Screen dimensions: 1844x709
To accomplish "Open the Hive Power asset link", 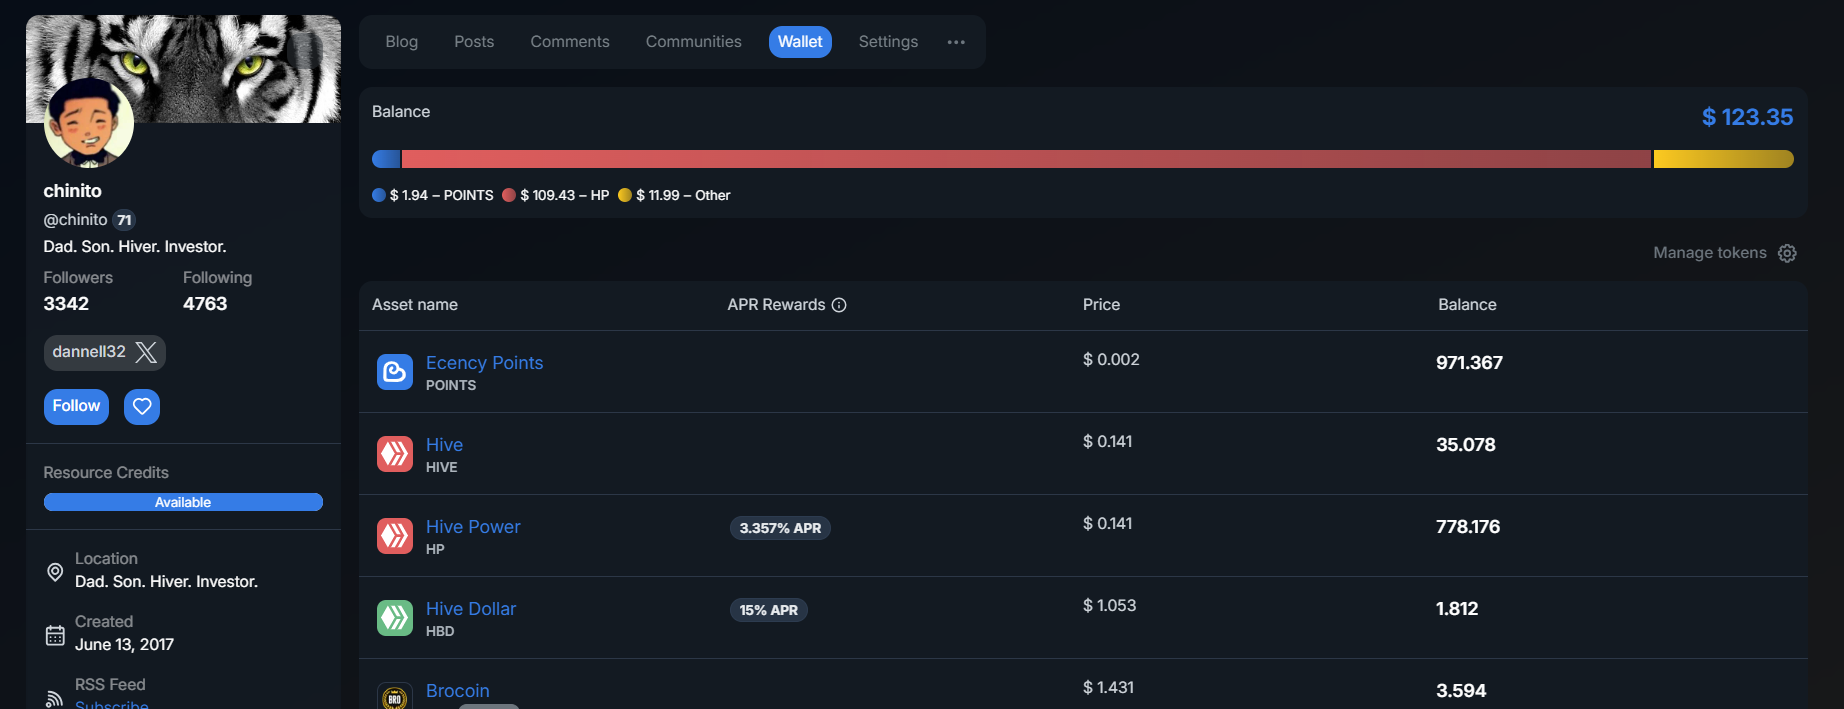I will pos(473,527).
